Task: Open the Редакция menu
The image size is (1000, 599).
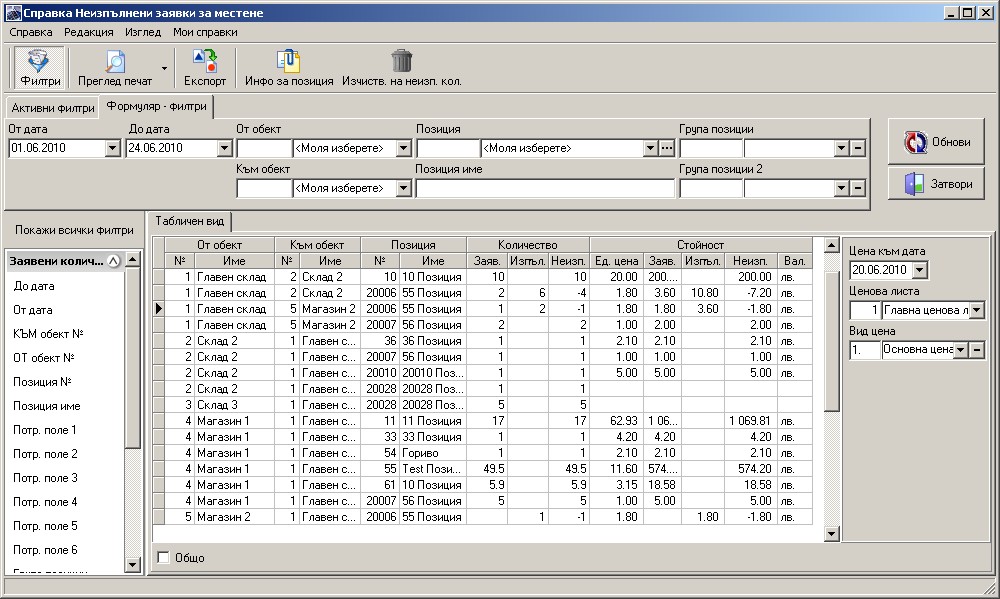Action: click(x=89, y=32)
